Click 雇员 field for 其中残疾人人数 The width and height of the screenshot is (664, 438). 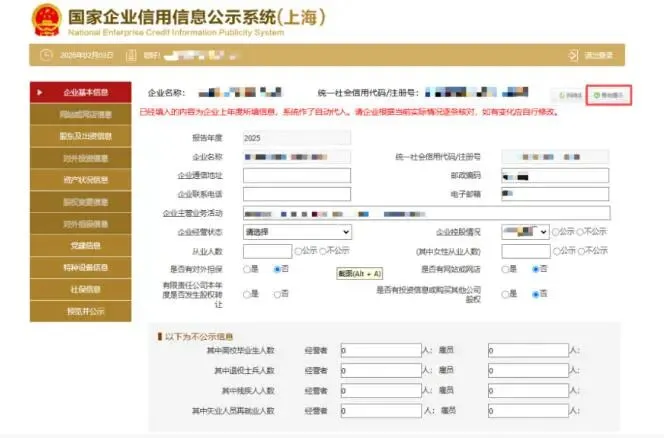528,391
